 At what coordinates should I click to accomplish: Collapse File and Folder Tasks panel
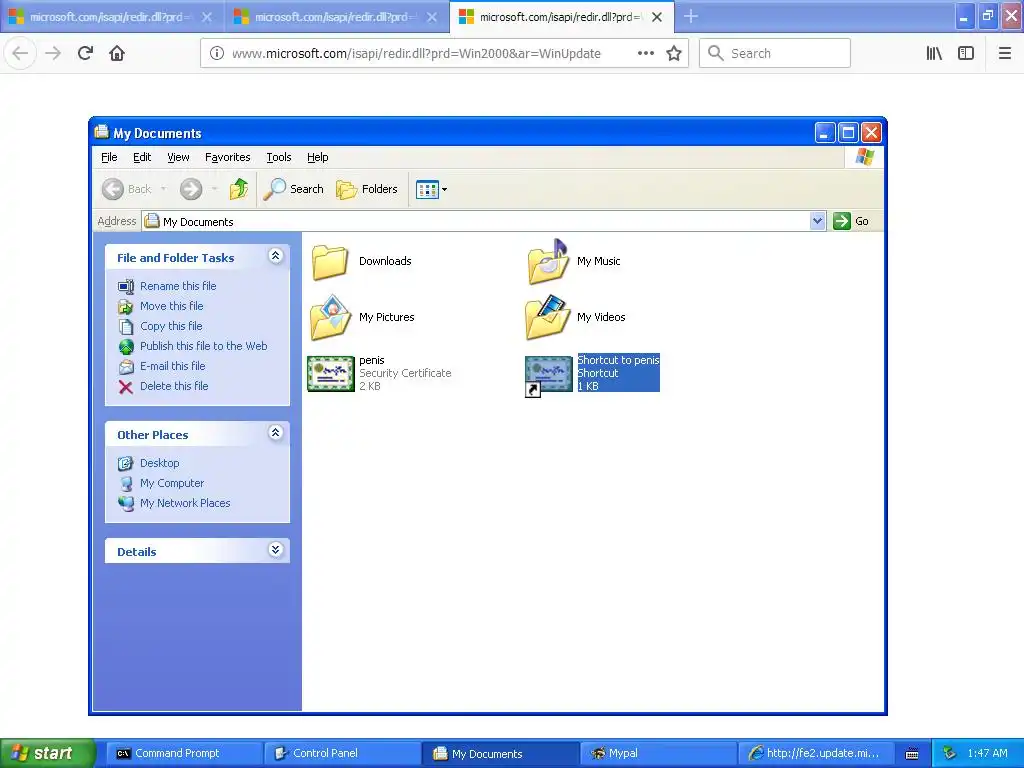(x=276, y=256)
